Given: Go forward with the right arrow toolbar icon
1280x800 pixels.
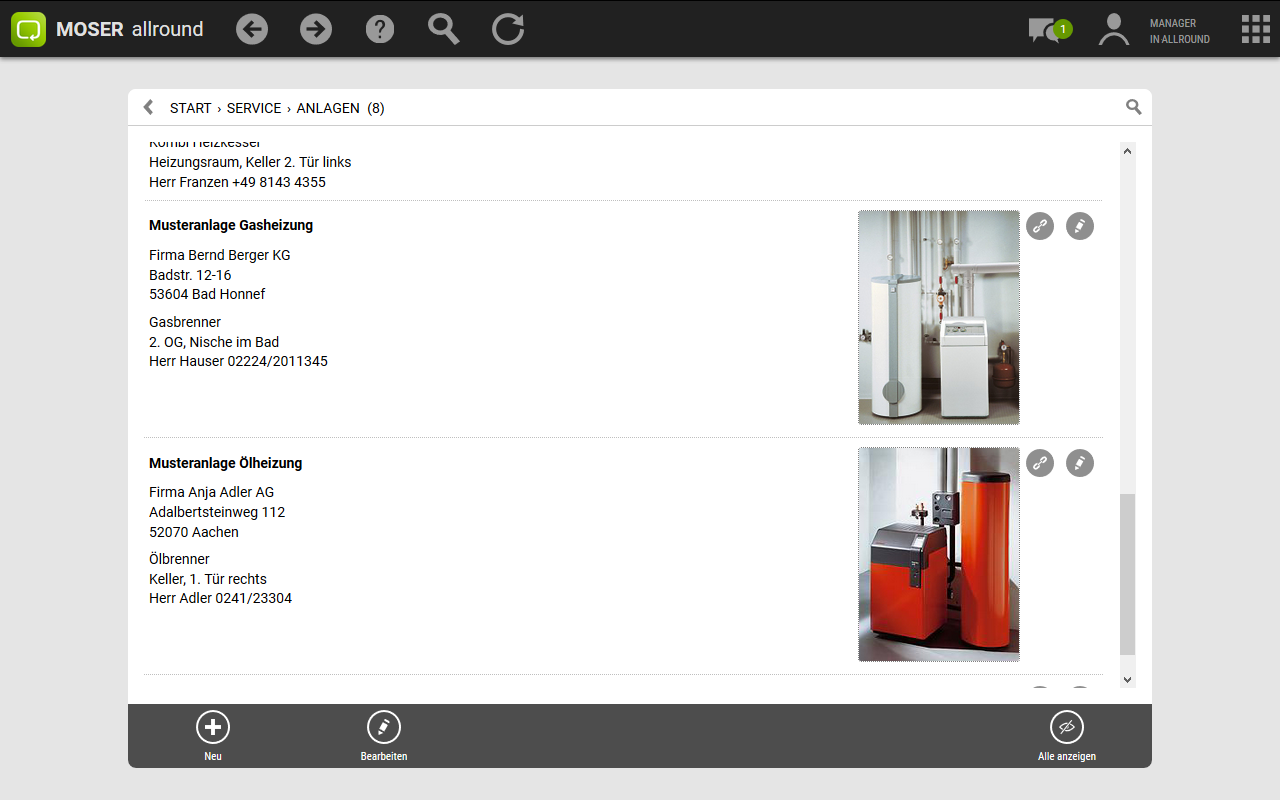Looking at the screenshot, I should pyautogui.click(x=316, y=29).
